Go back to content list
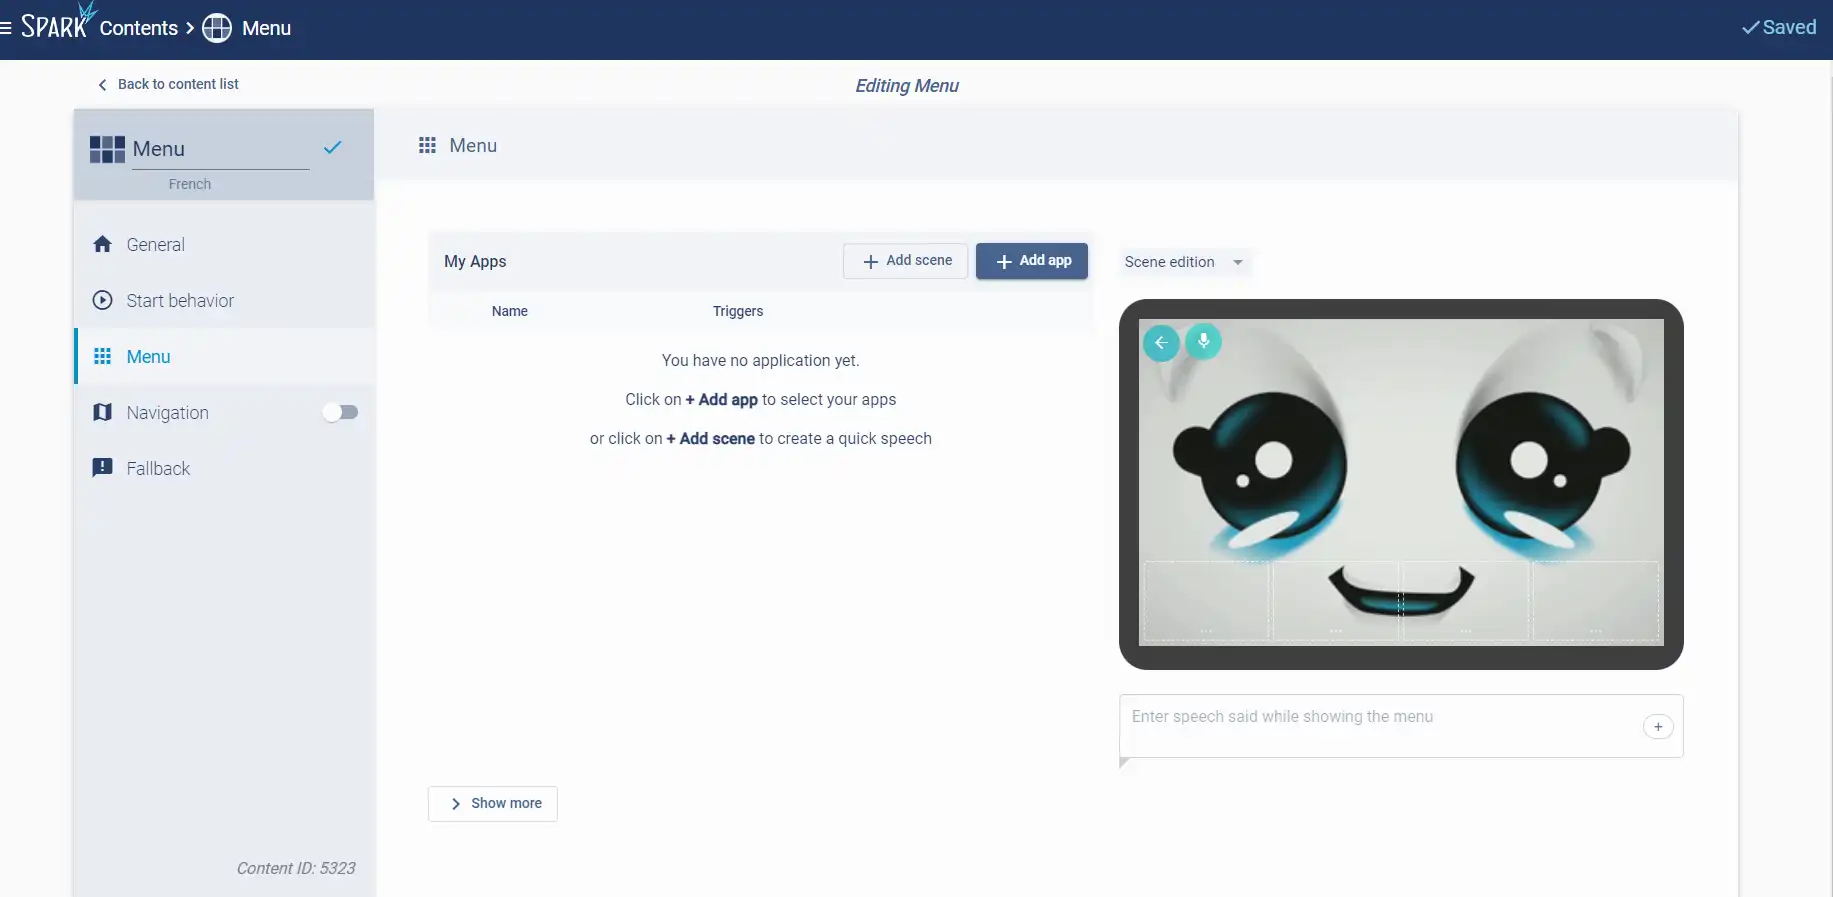 coord(168,84)
